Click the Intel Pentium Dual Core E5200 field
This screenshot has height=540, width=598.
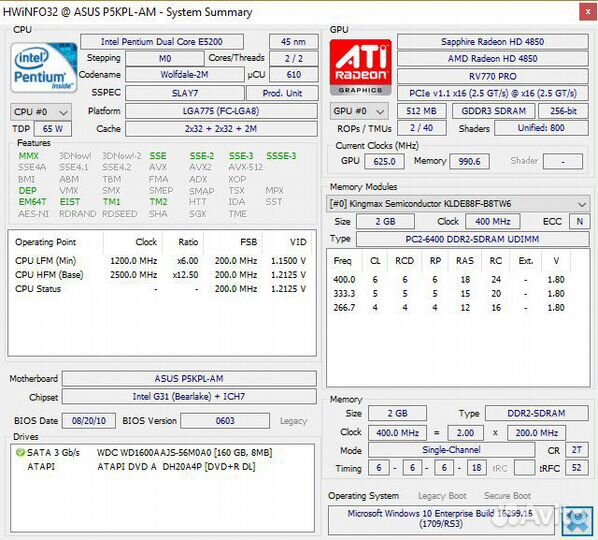point(162,42)
